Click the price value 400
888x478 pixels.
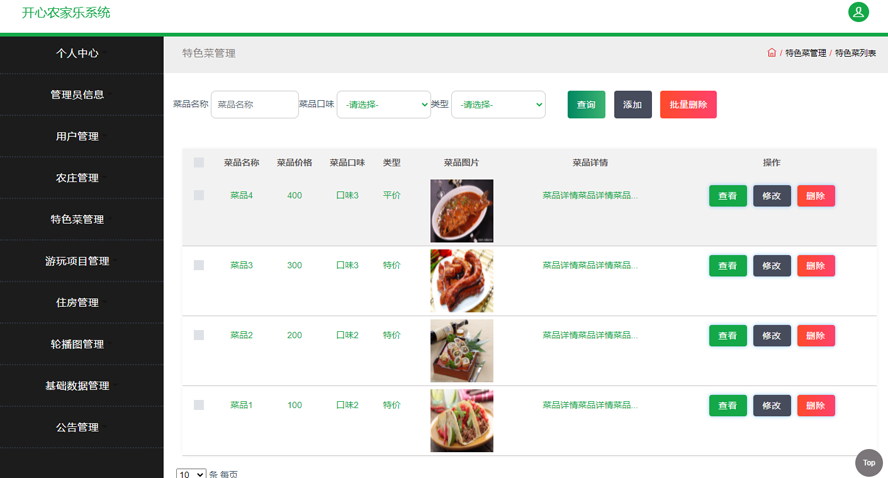294,195
